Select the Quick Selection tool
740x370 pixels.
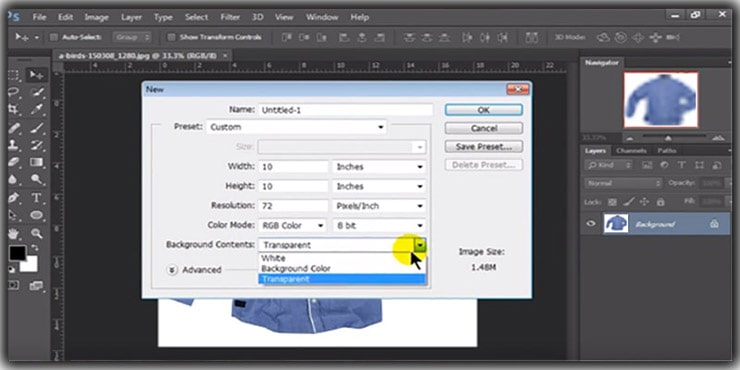[x=37, y=92]
